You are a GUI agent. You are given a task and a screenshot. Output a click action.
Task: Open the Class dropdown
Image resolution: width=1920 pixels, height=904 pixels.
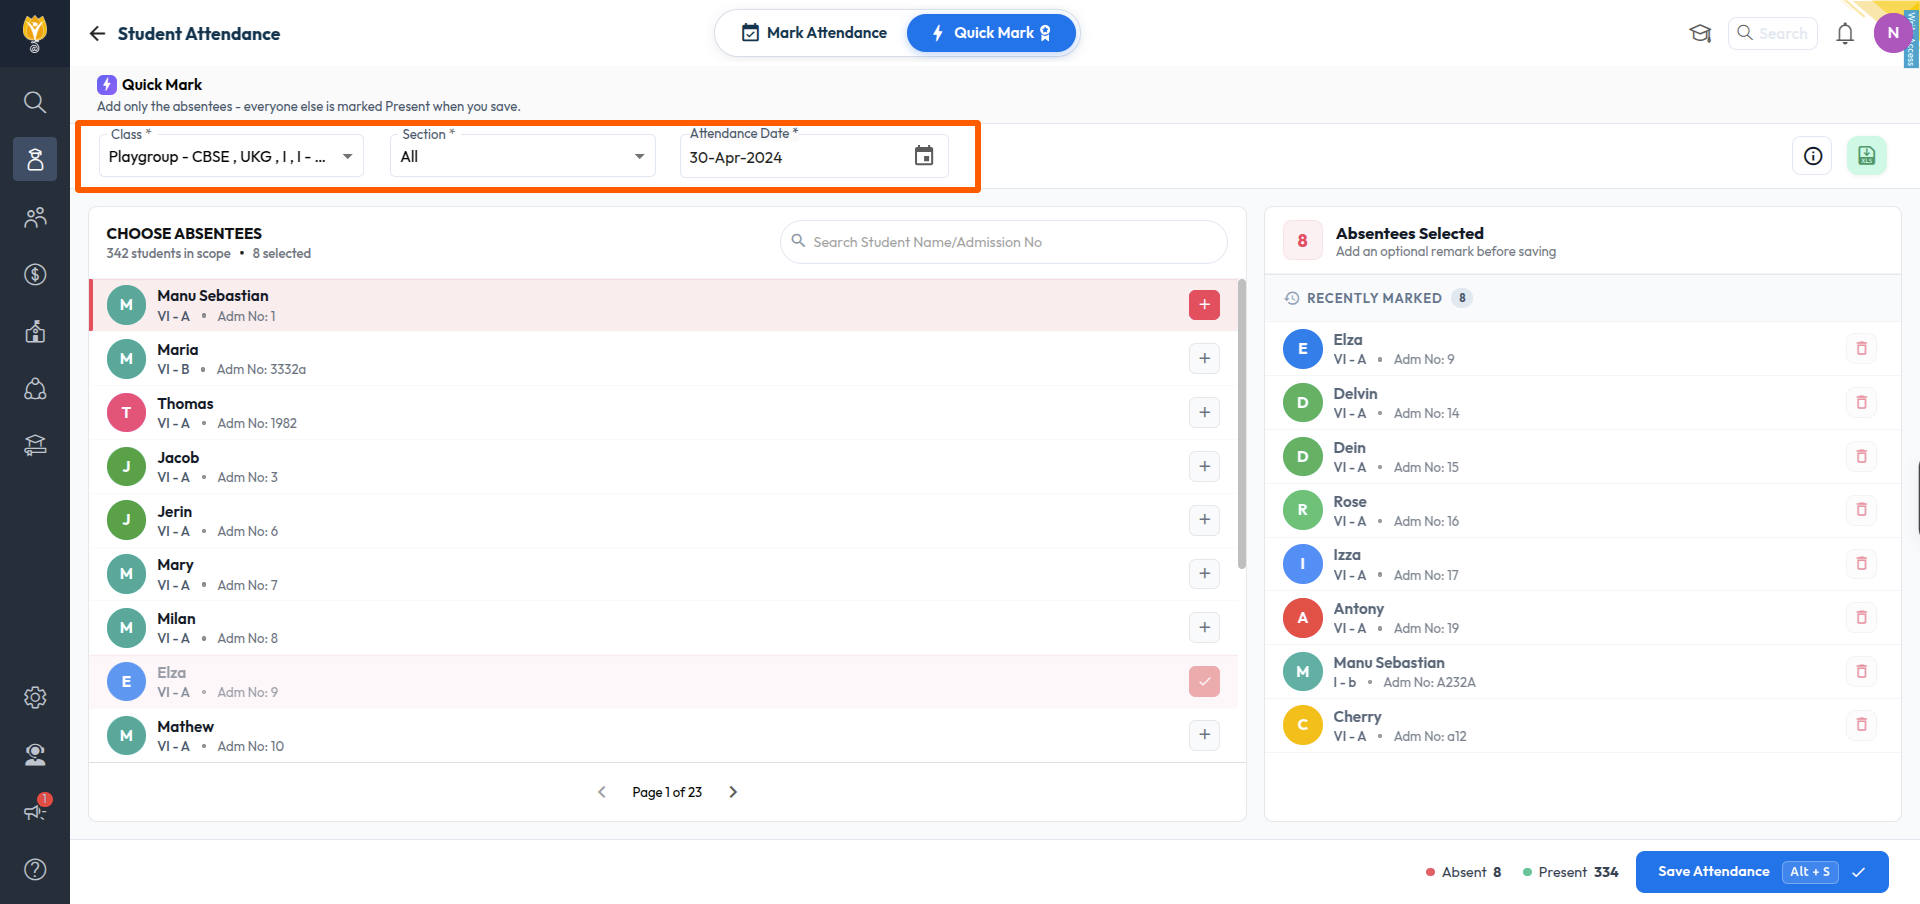point(231,156)
